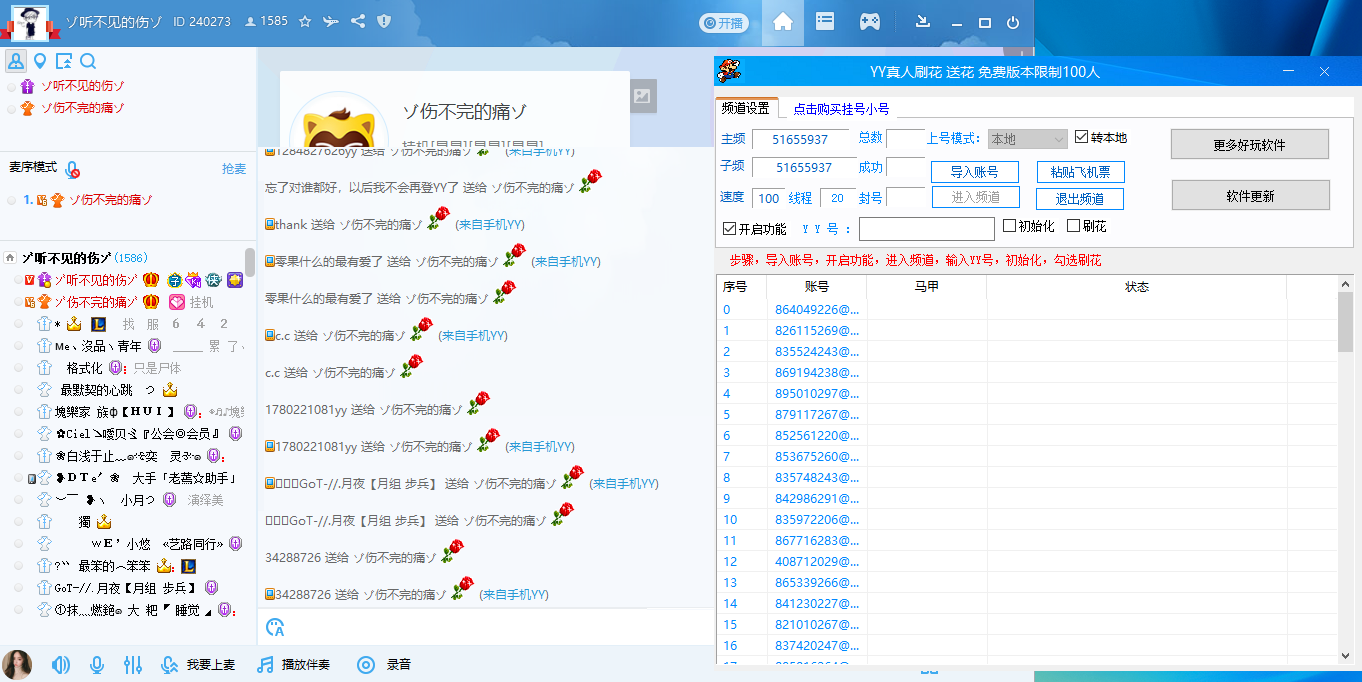1362x682 pixels.
Task: Click the 开播 broadcast button
Action: [x=723, y=22]
